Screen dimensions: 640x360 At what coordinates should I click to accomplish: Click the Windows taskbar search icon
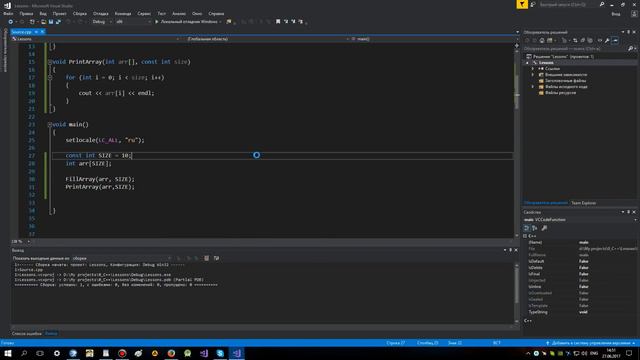point(24,353)
